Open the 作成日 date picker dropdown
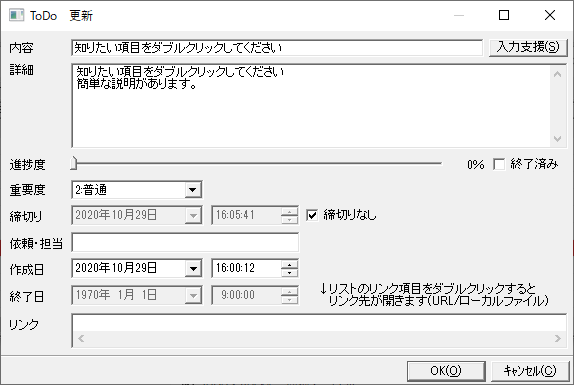 pos(193,269)
